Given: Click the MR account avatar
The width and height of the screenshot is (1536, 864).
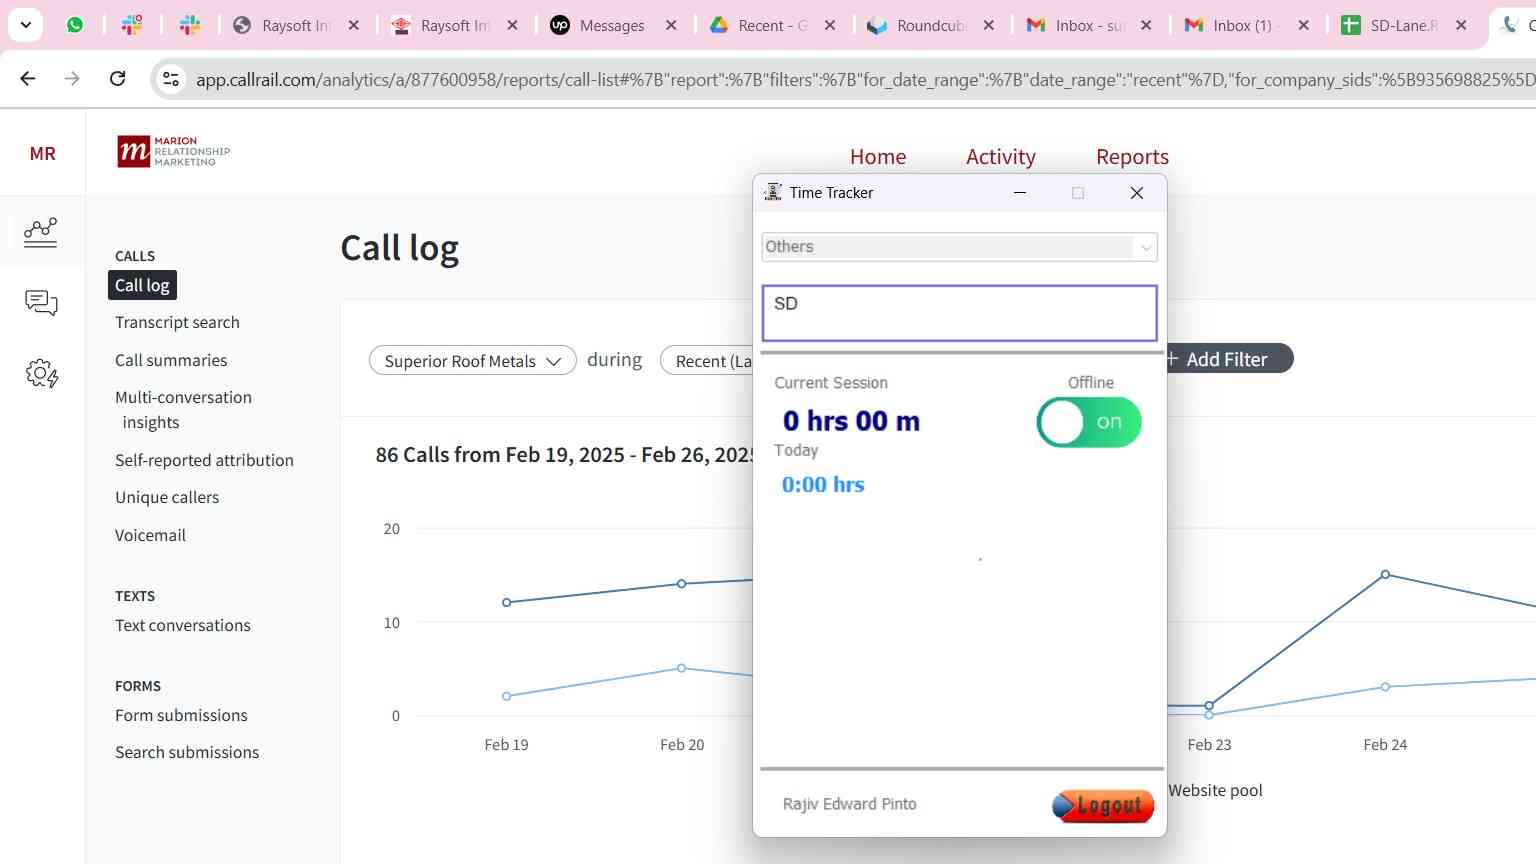Looking at the screenshot, I should [x=42, y=153].
